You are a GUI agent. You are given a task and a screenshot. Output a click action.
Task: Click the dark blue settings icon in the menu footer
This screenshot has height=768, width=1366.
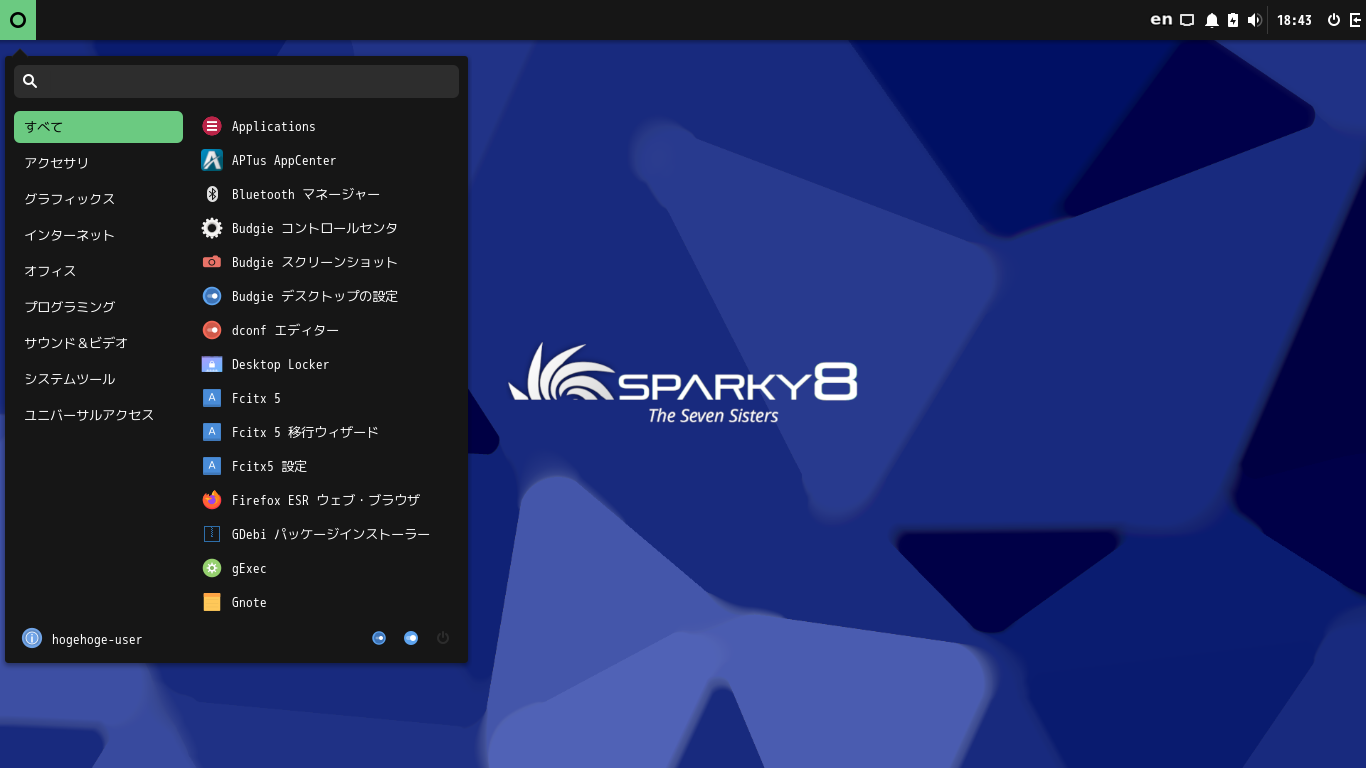pyautogui.click(x=379, y=638)
